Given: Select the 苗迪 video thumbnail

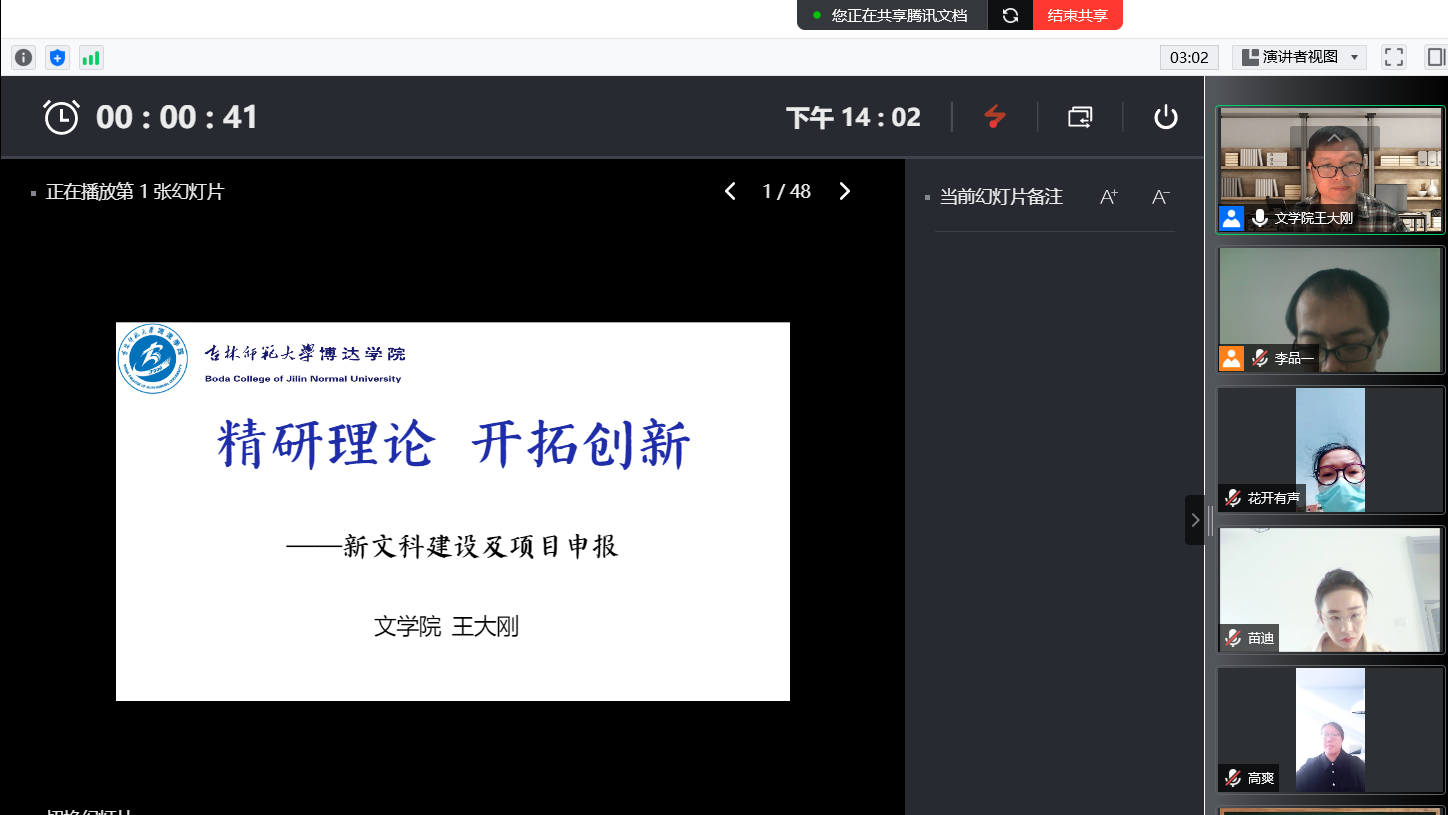Looking at the screenshot, I should point(1331,590).
